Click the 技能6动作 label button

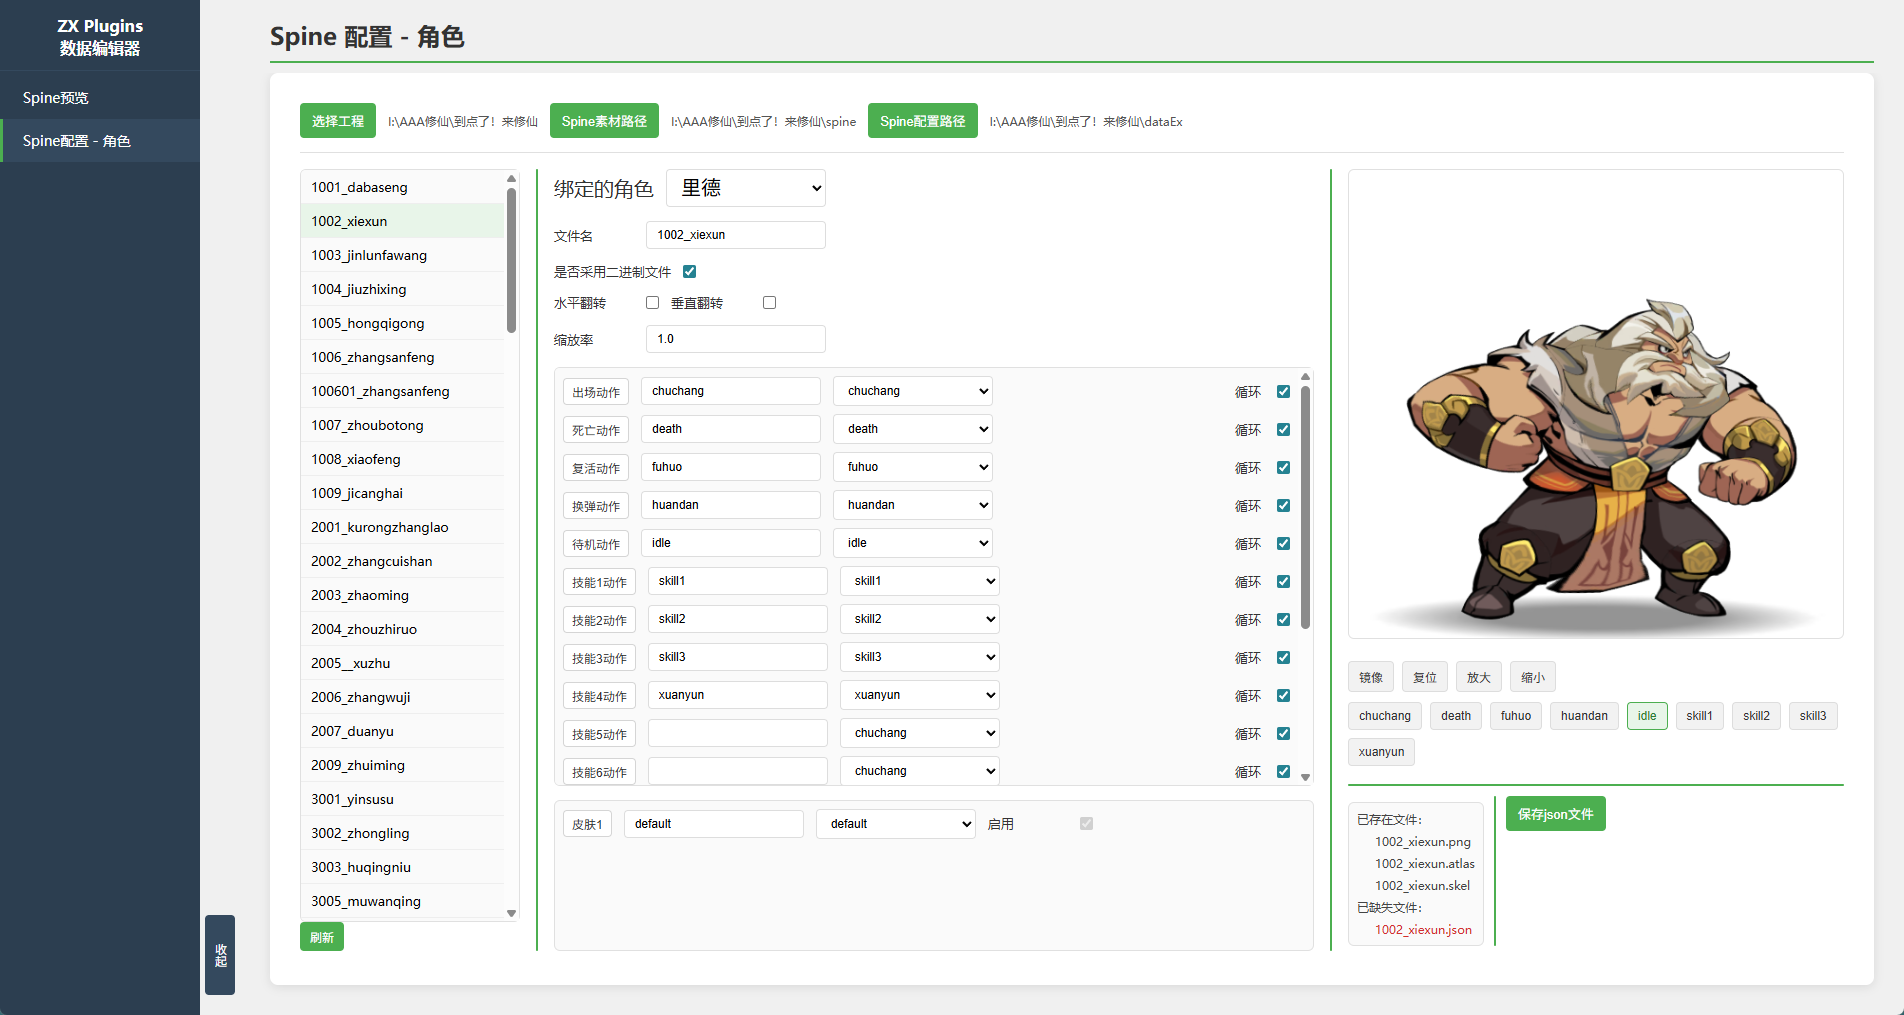[599, 772]
